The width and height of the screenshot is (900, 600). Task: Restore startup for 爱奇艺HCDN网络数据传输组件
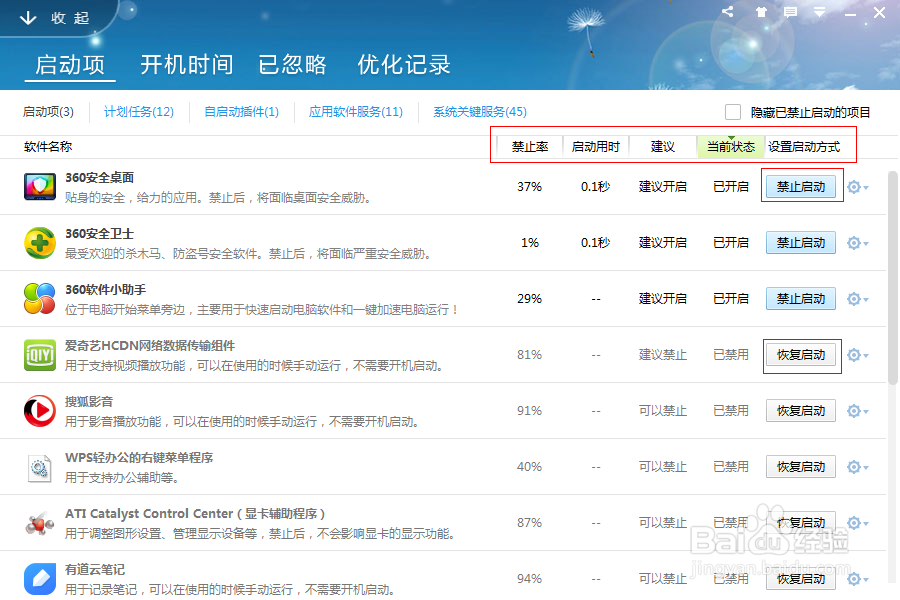801,355
